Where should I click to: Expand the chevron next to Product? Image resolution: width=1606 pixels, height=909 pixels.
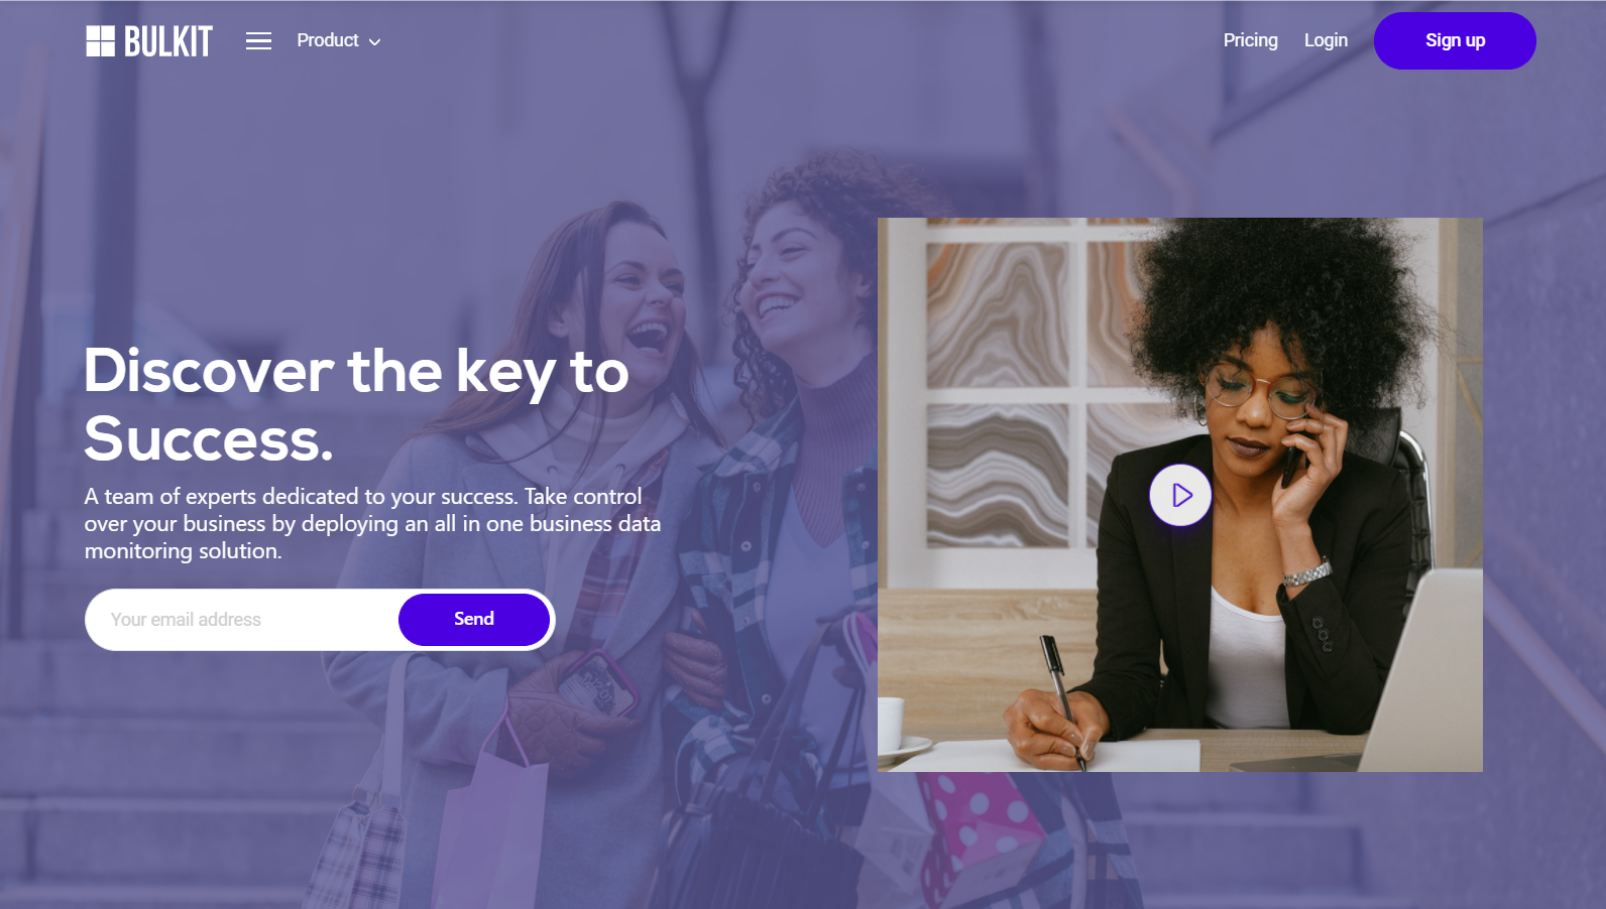(375, 42)
